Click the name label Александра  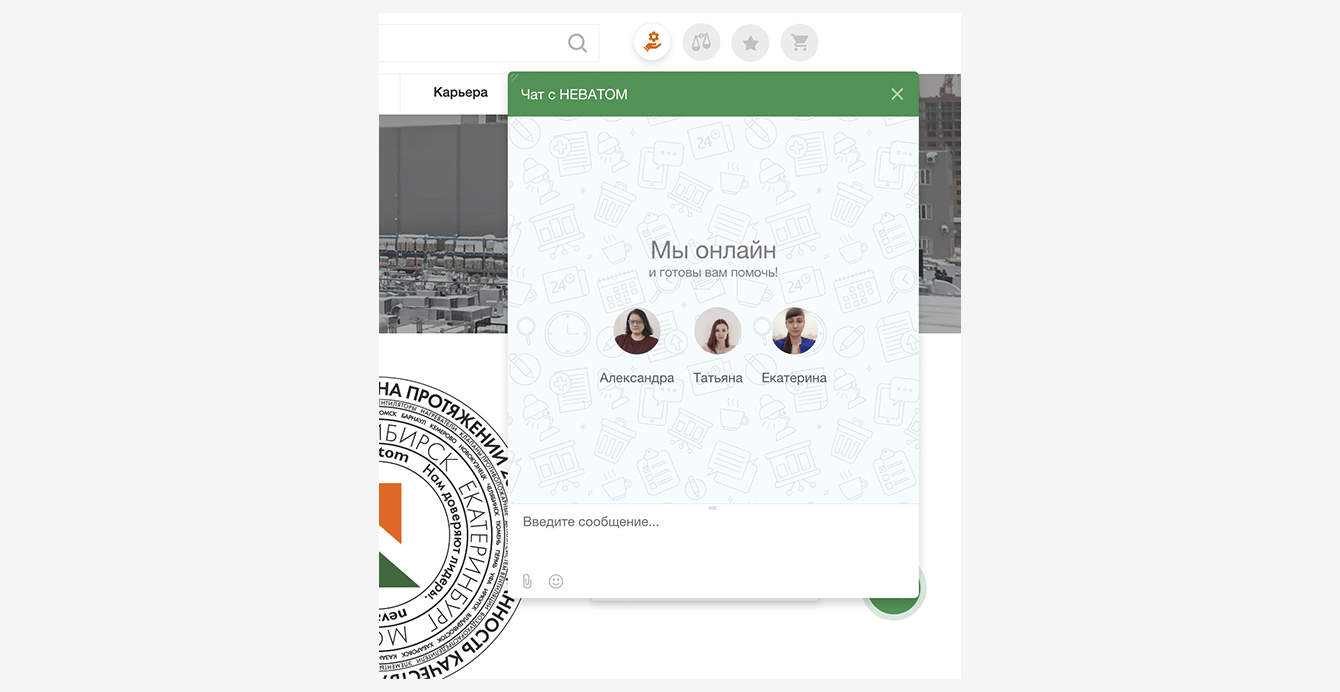click(x=637, y=378)
